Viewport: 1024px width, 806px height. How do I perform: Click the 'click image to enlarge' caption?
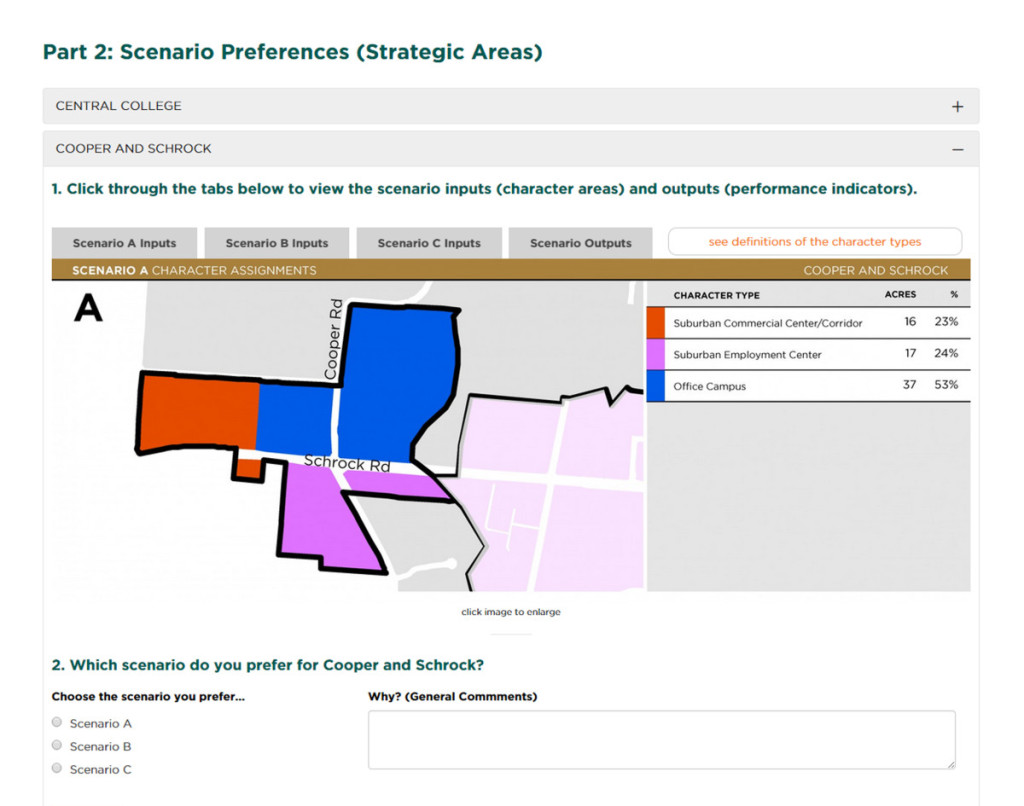(x=510, y=612)
